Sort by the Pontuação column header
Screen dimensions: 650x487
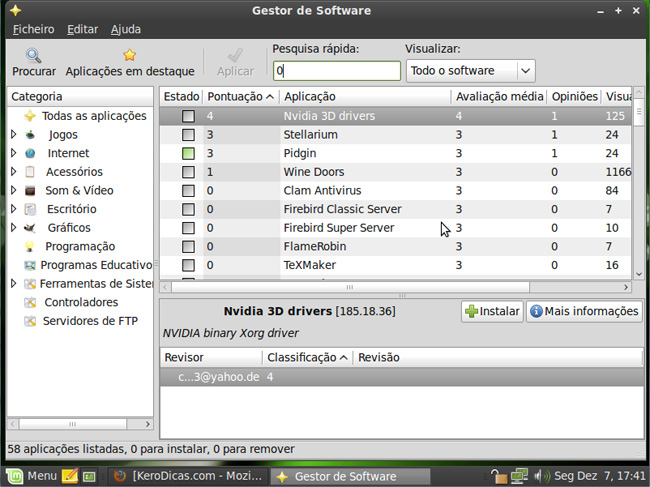point(240,97)
